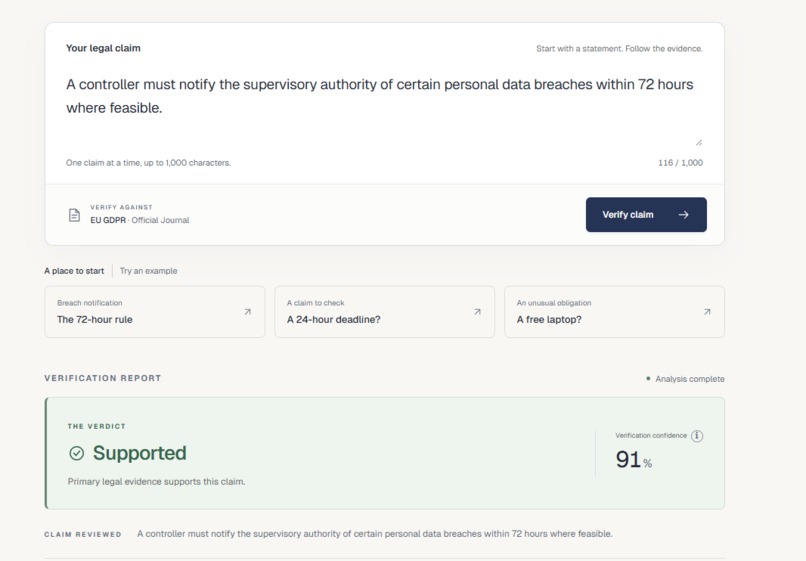Click 'Start with a statement. Follow the evidence.'

coord(619,48)
